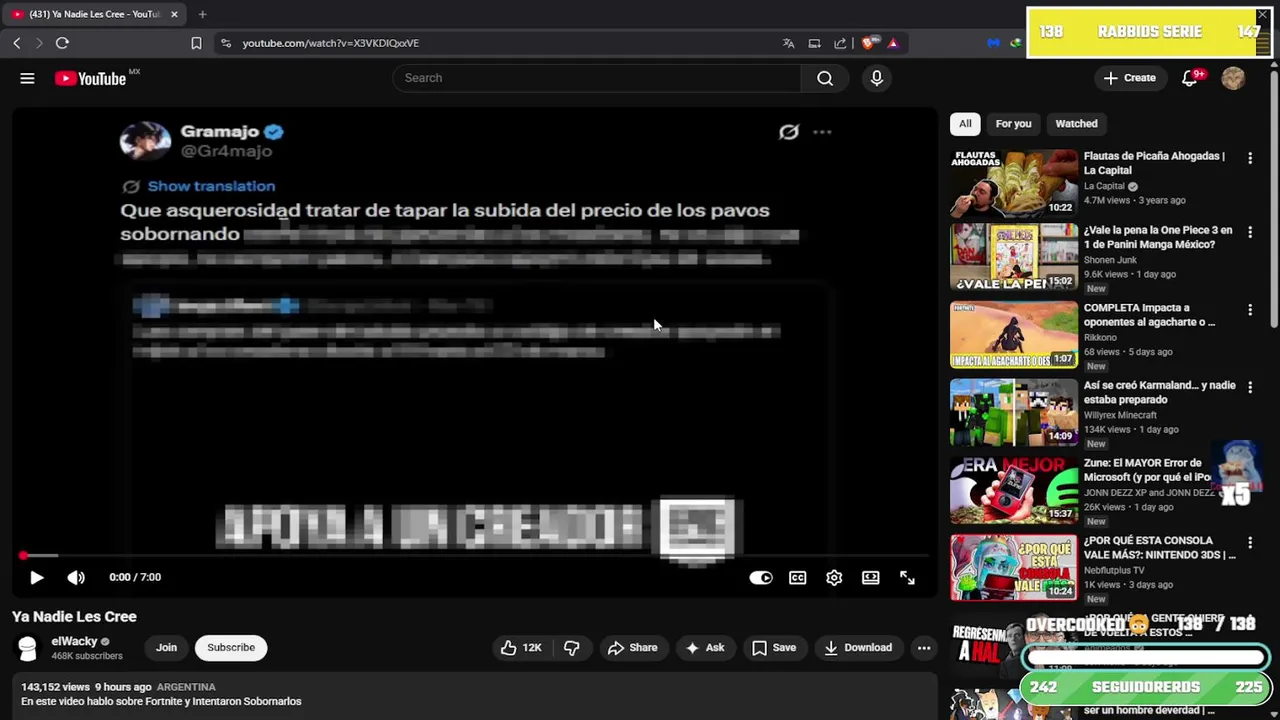Click the Create button
Image resolution: width=1280 pixels, height=720 pixels.
point(1130,78)
